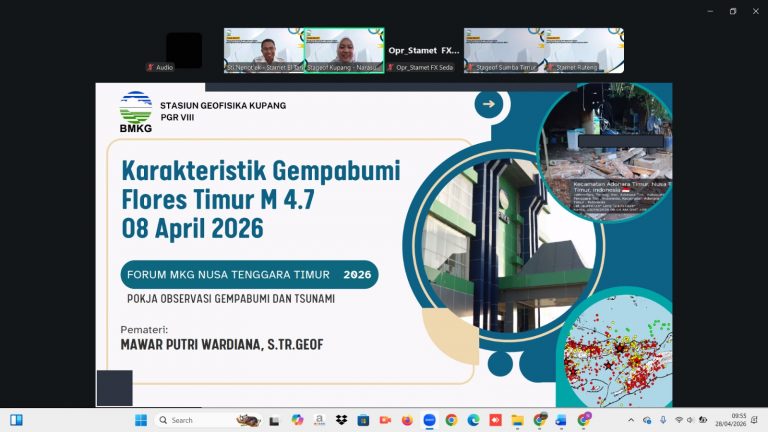
Task: Open Microsoft Store from the taskbar
Action: coord(363,420)
